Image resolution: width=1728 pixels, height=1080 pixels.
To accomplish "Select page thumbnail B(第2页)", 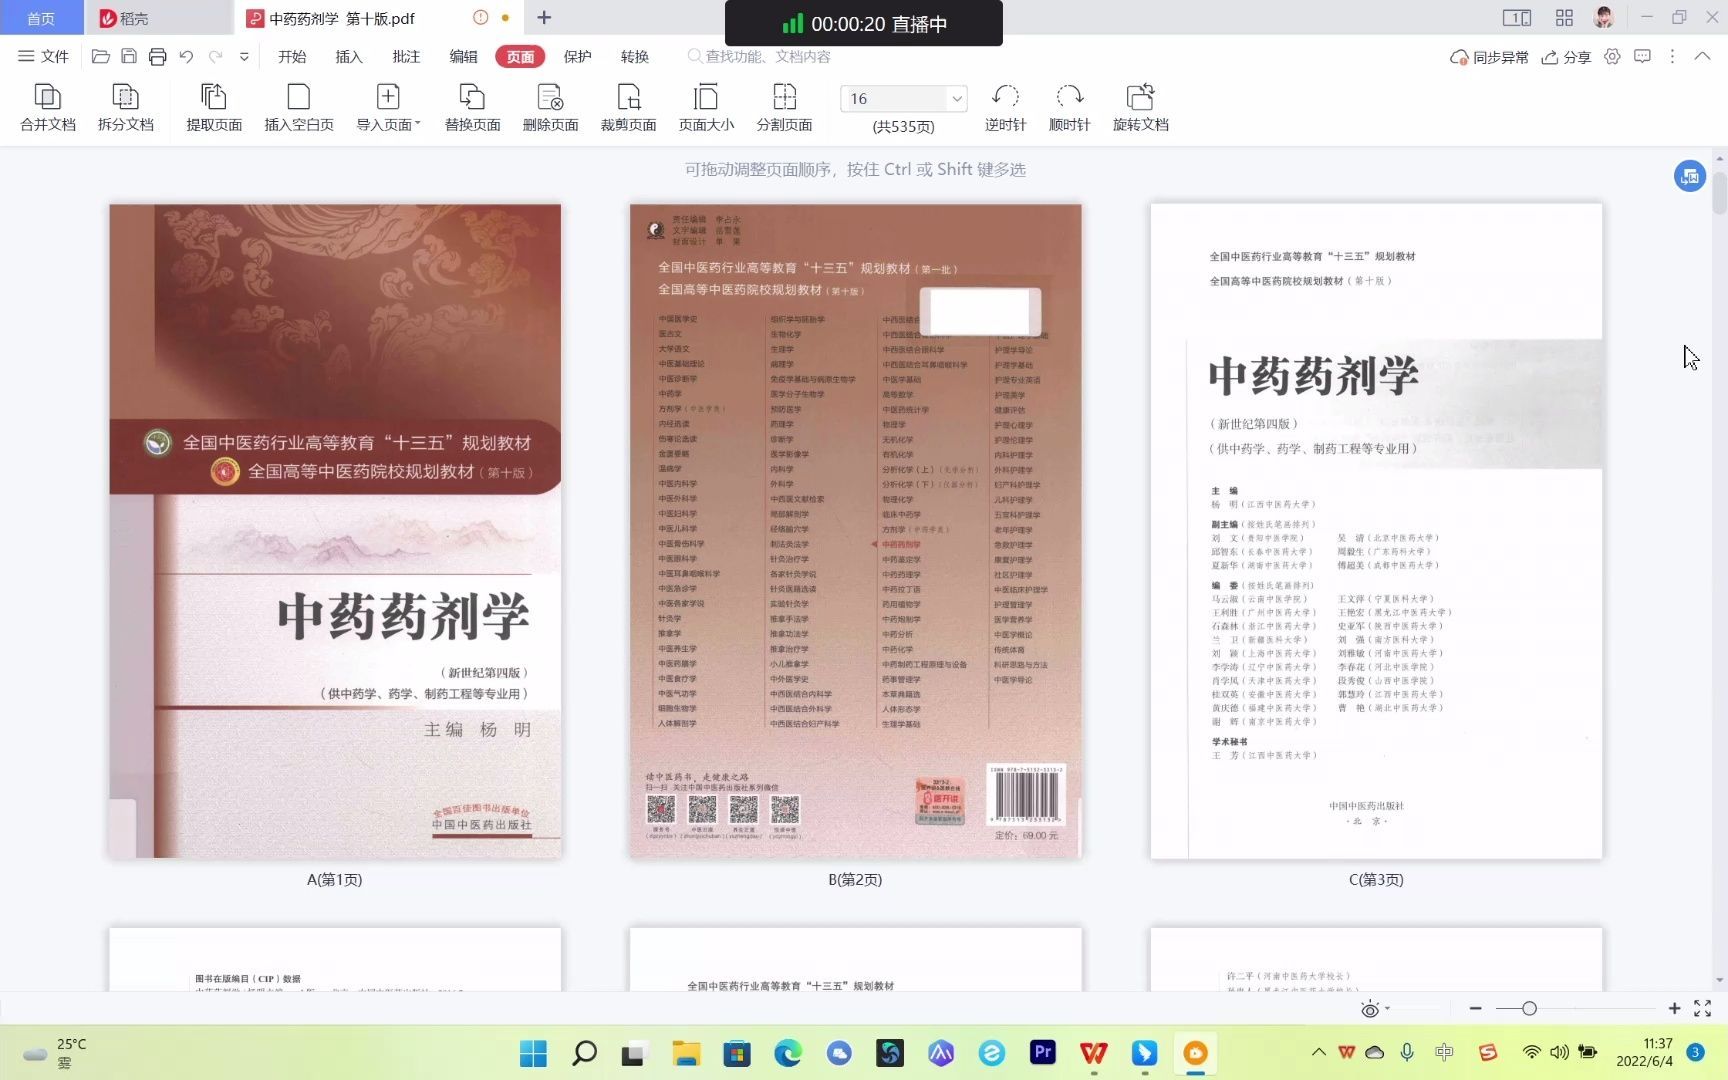I will [x=855, y=531].
